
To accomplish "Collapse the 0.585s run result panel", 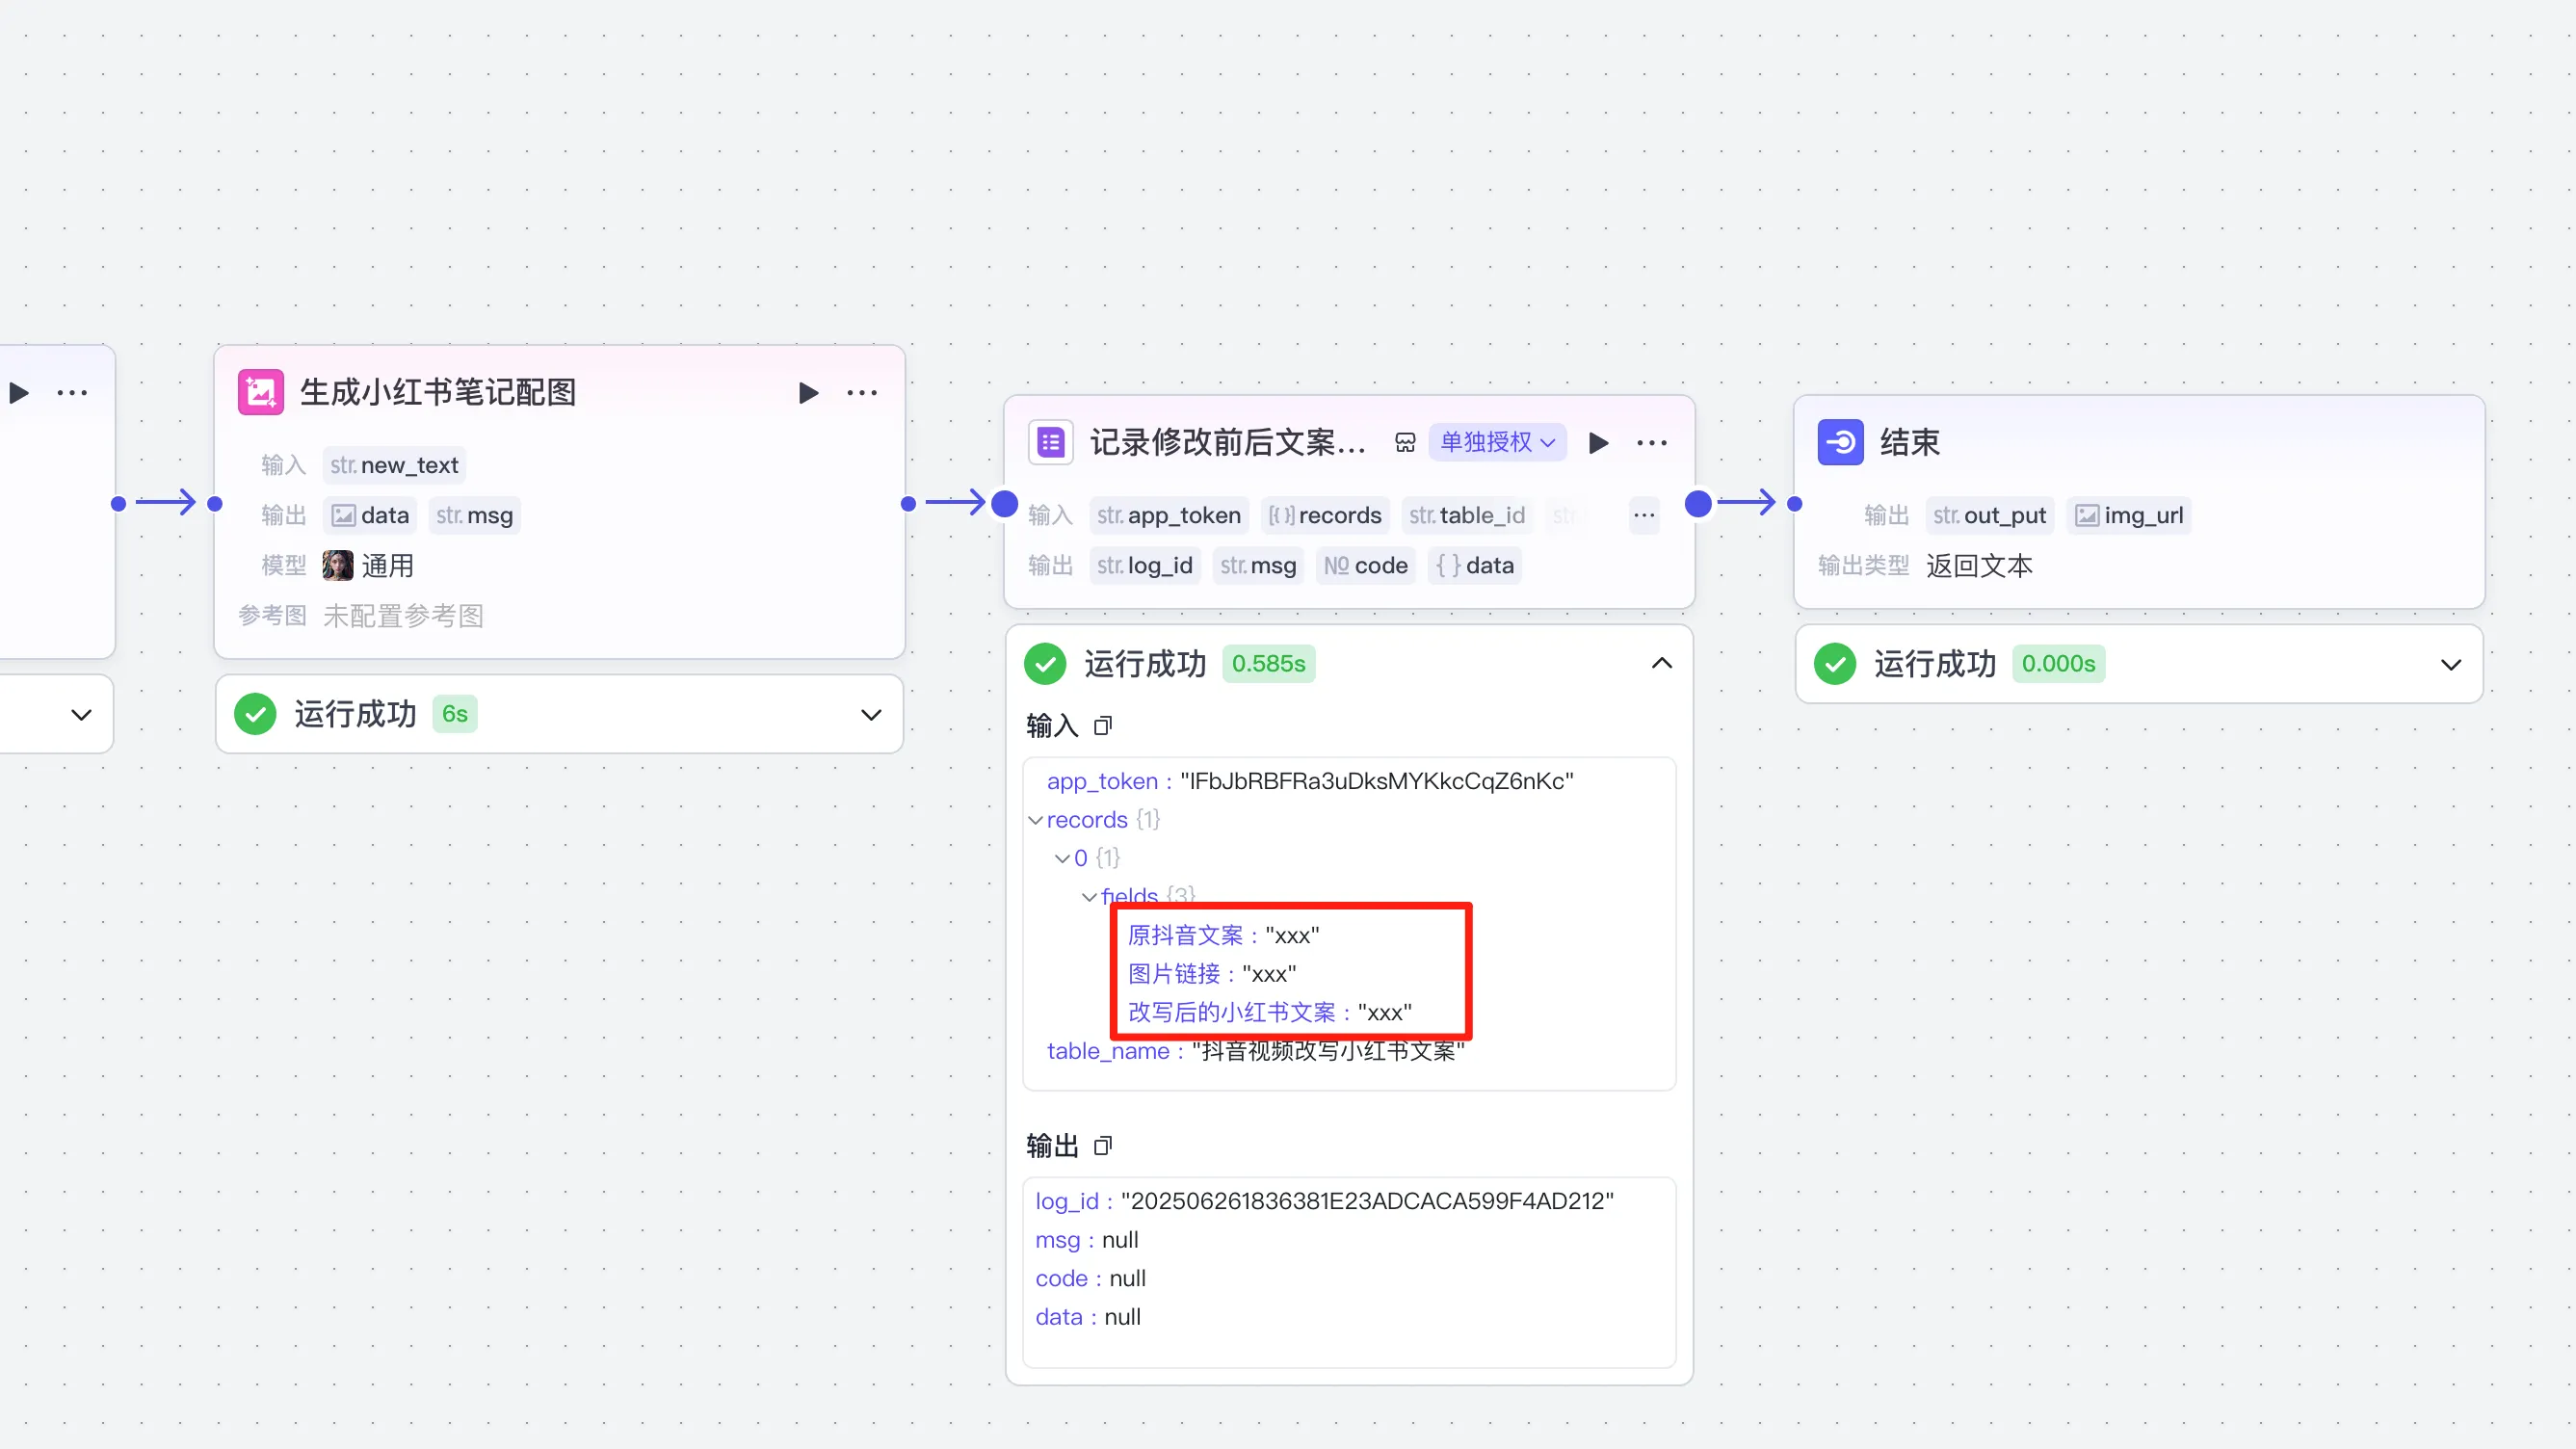I will click(x=1661, y=664).
